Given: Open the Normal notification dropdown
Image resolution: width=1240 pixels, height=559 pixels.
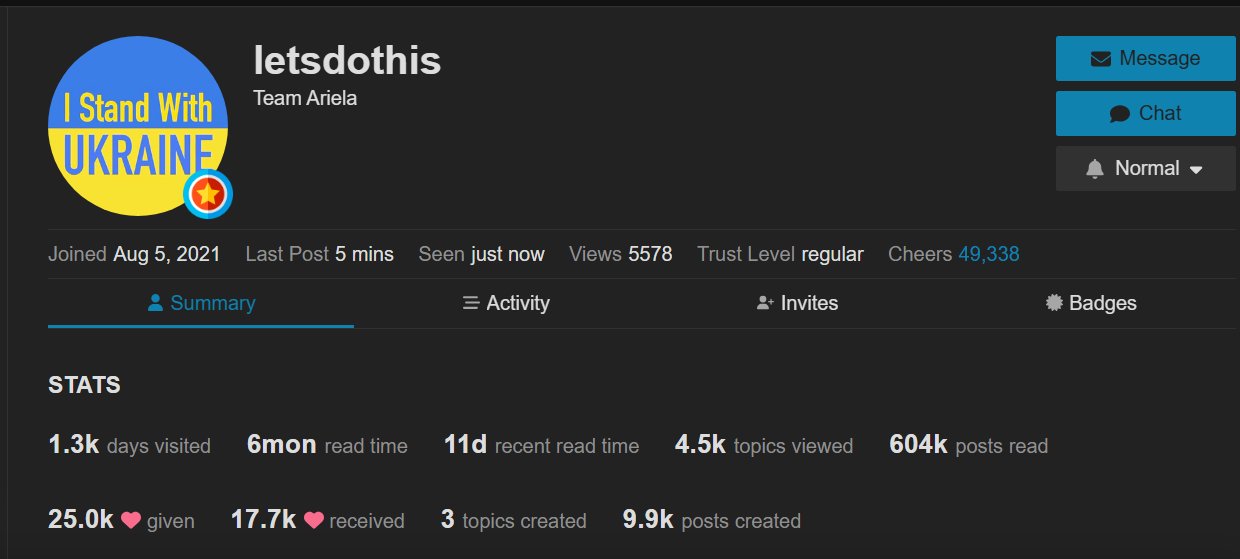Looking at the screenshot, I should pos(1146,168).
